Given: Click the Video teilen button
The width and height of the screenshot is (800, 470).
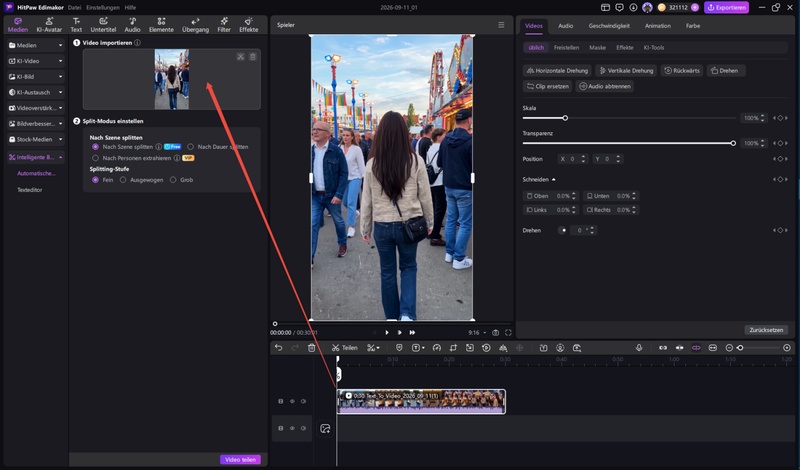Looking at the screenshot, I should click(240, 459).
